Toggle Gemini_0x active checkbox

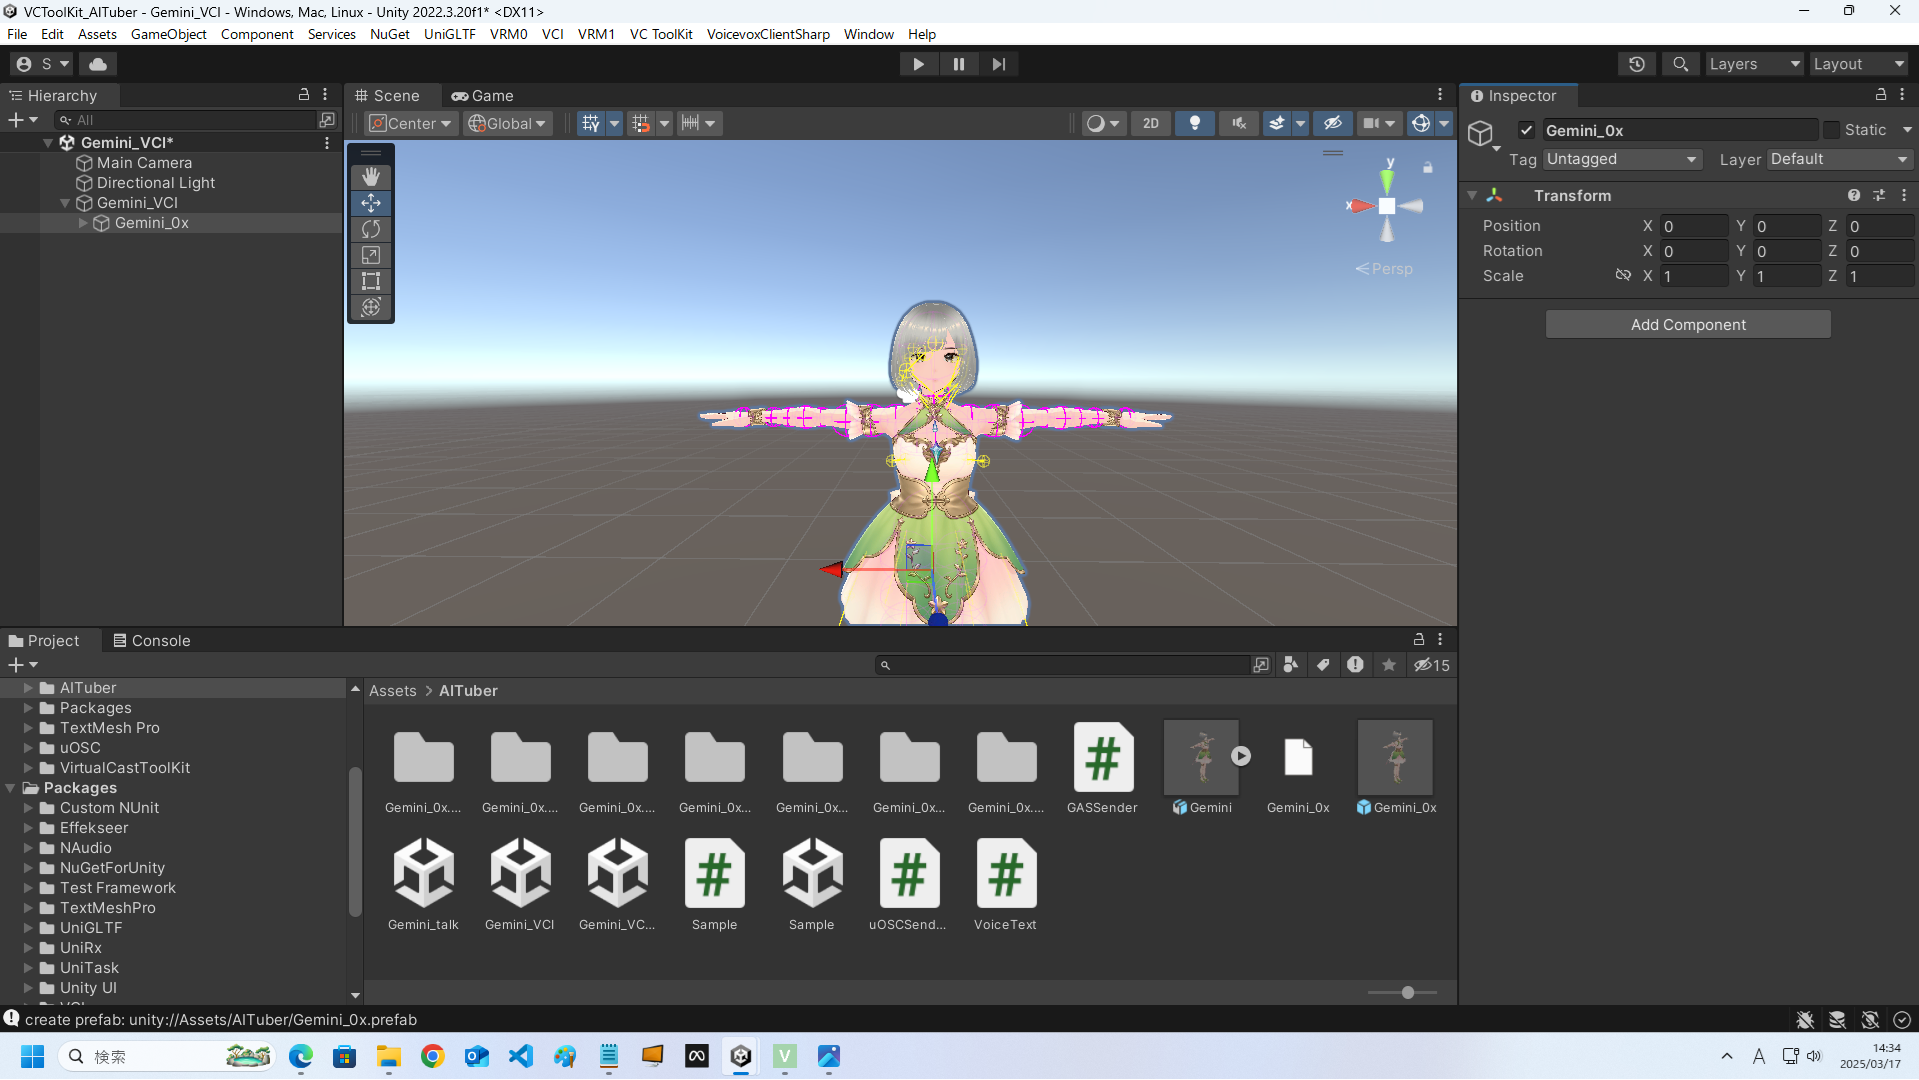coord(1526,130)
